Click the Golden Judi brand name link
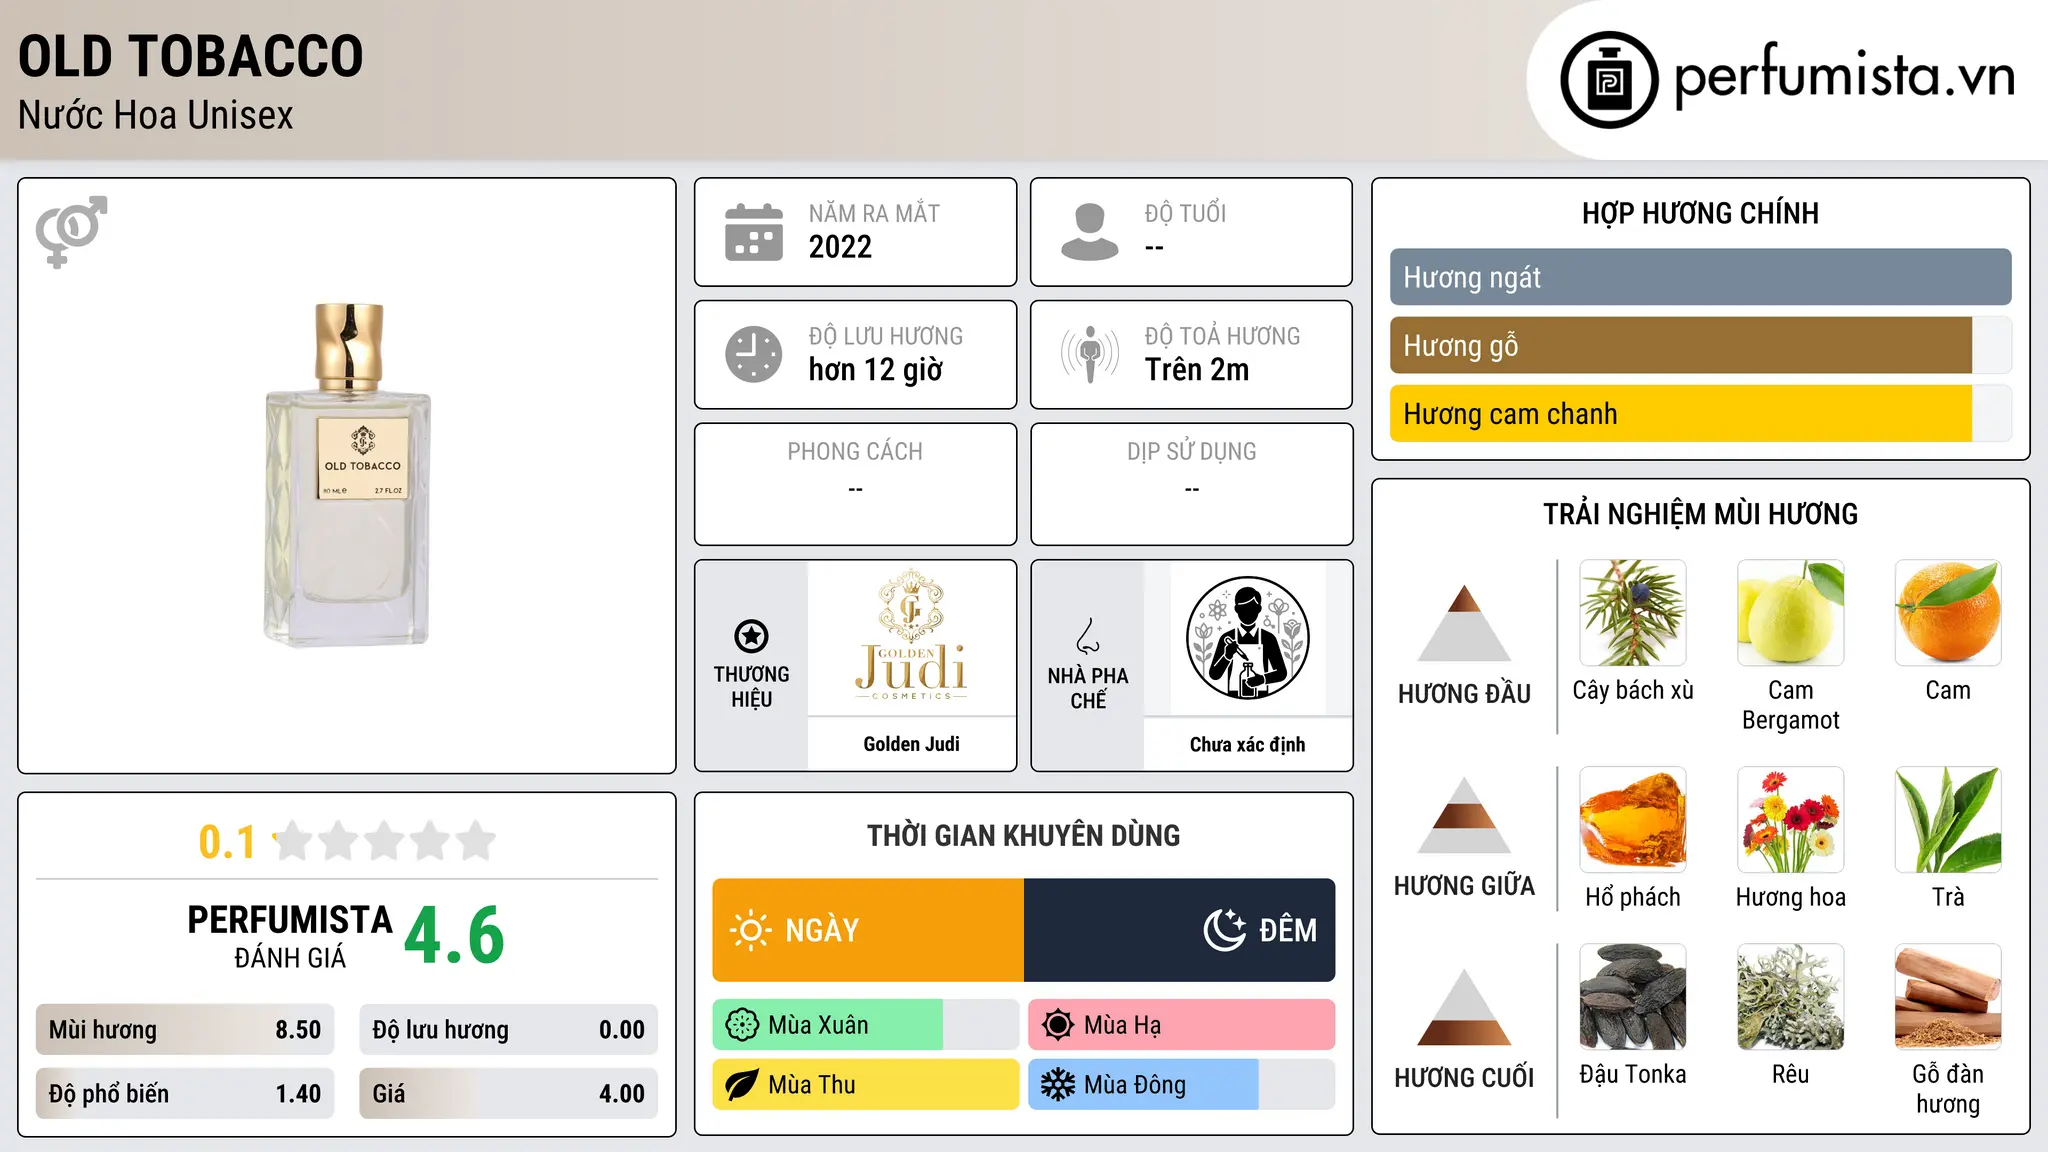The width and height of the screenshot is (2048, 1152). tap(911, 744)
